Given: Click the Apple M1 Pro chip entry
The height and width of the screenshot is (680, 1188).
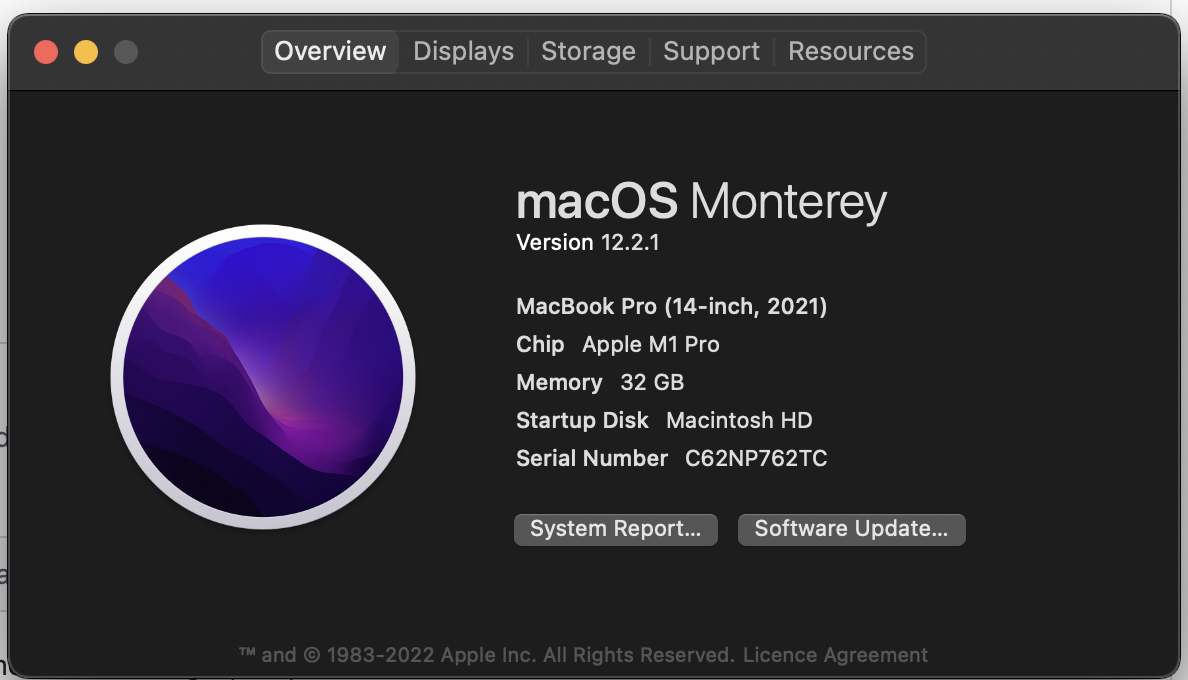Looking at the screenshot, I should tap(650, 344).
